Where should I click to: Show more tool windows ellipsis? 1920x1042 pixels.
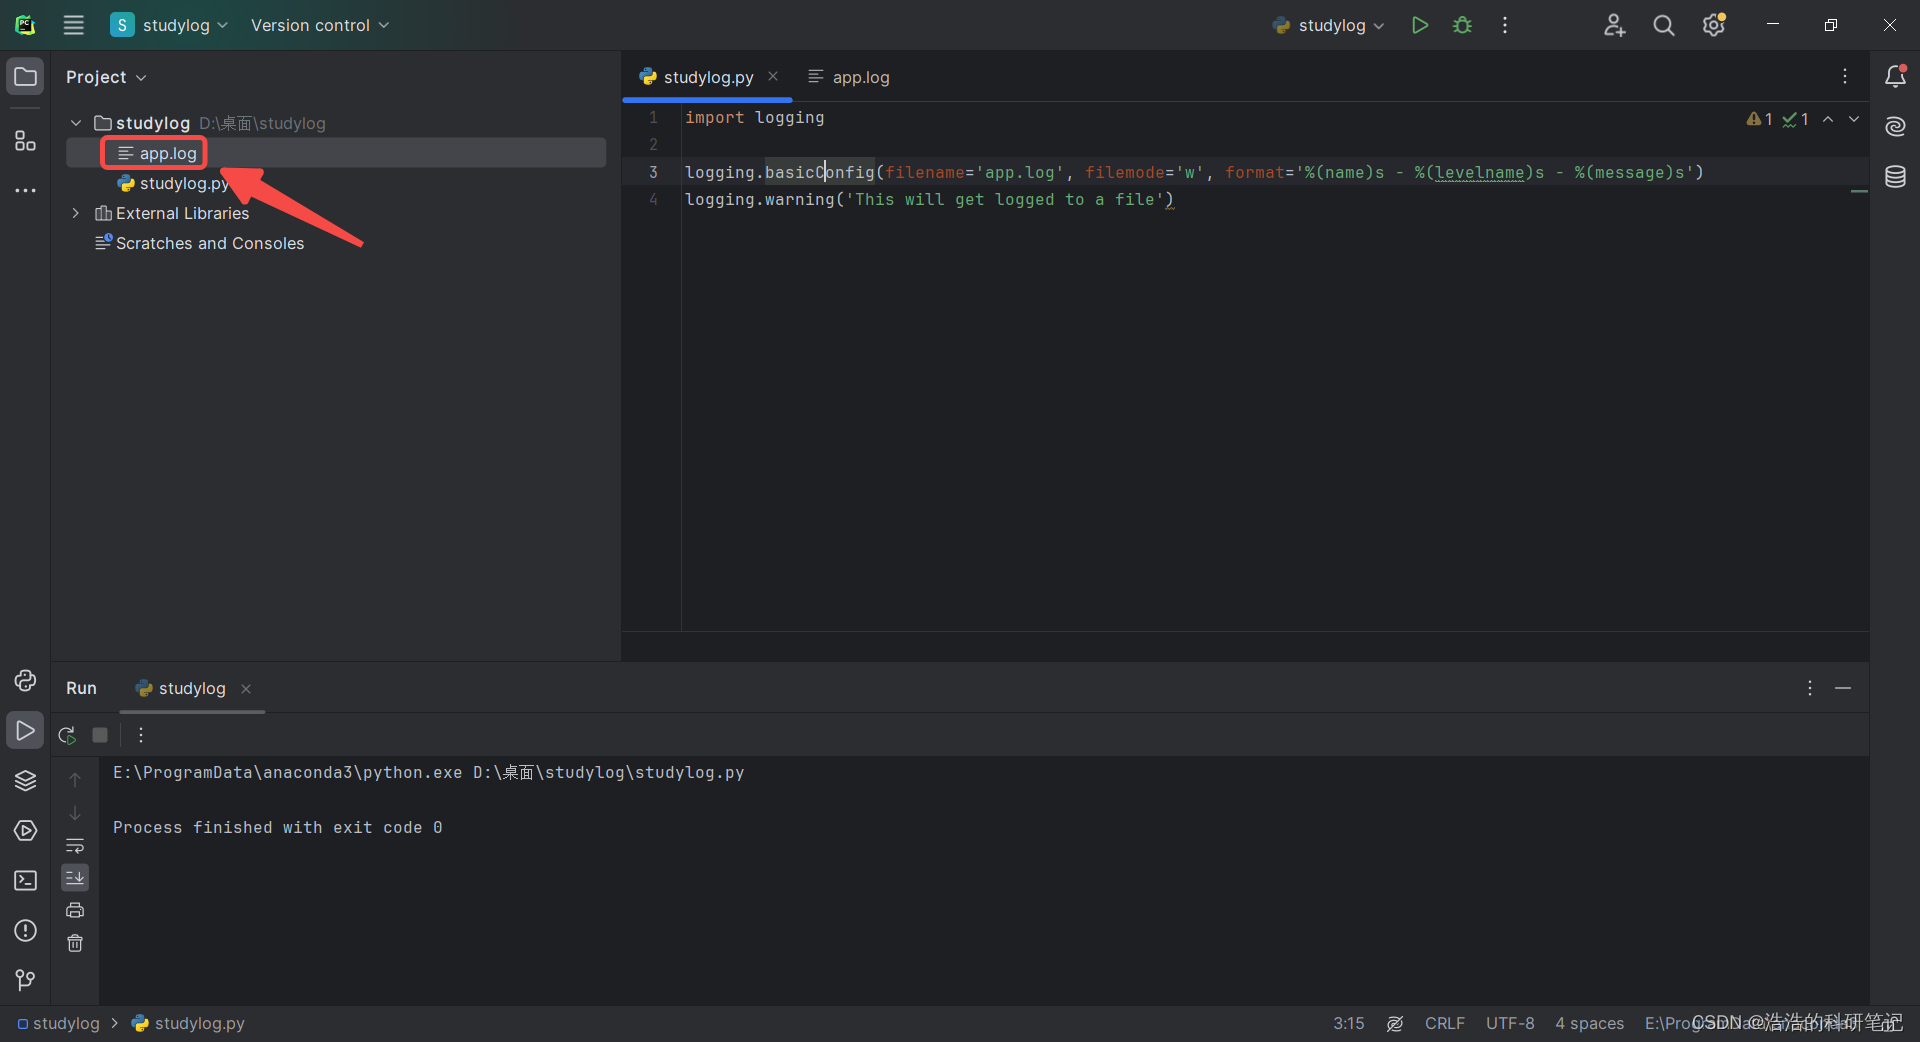click(x=25, y=190)
